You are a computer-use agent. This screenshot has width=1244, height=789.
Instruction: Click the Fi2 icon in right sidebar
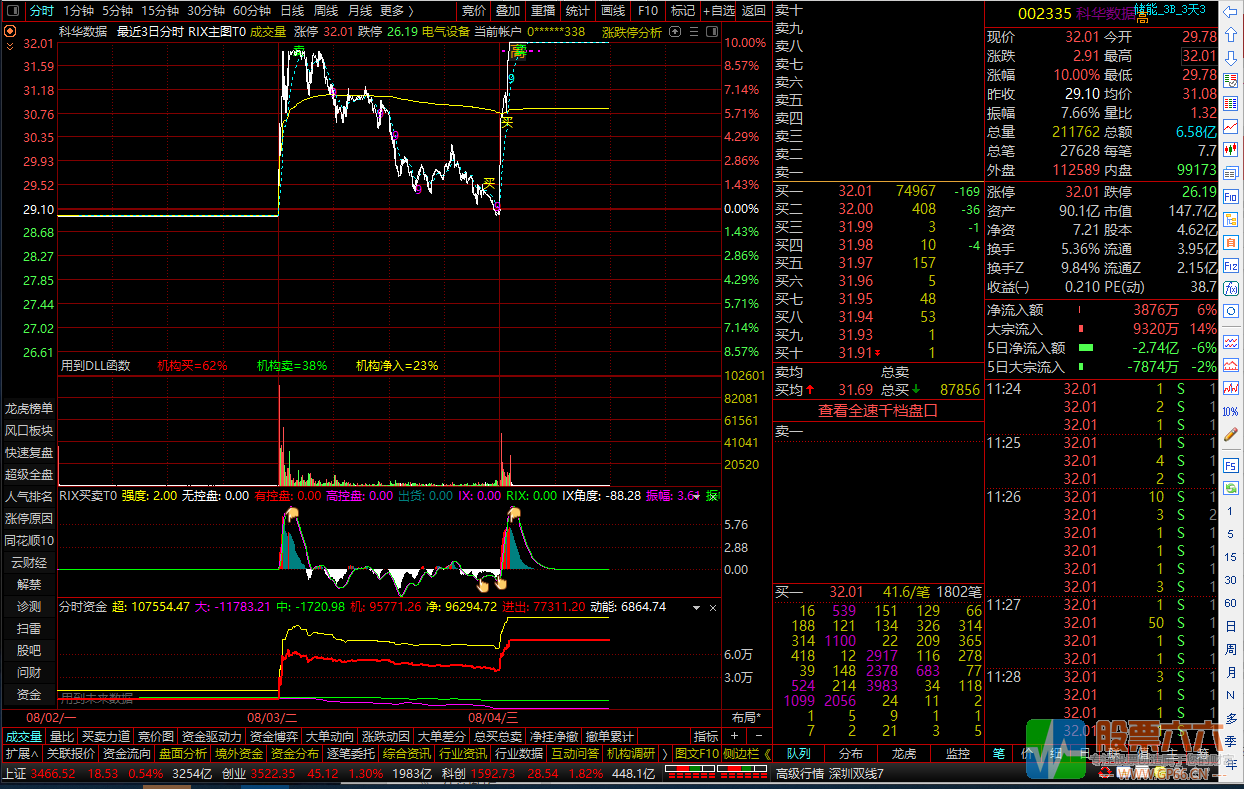tap(1231, 267)
